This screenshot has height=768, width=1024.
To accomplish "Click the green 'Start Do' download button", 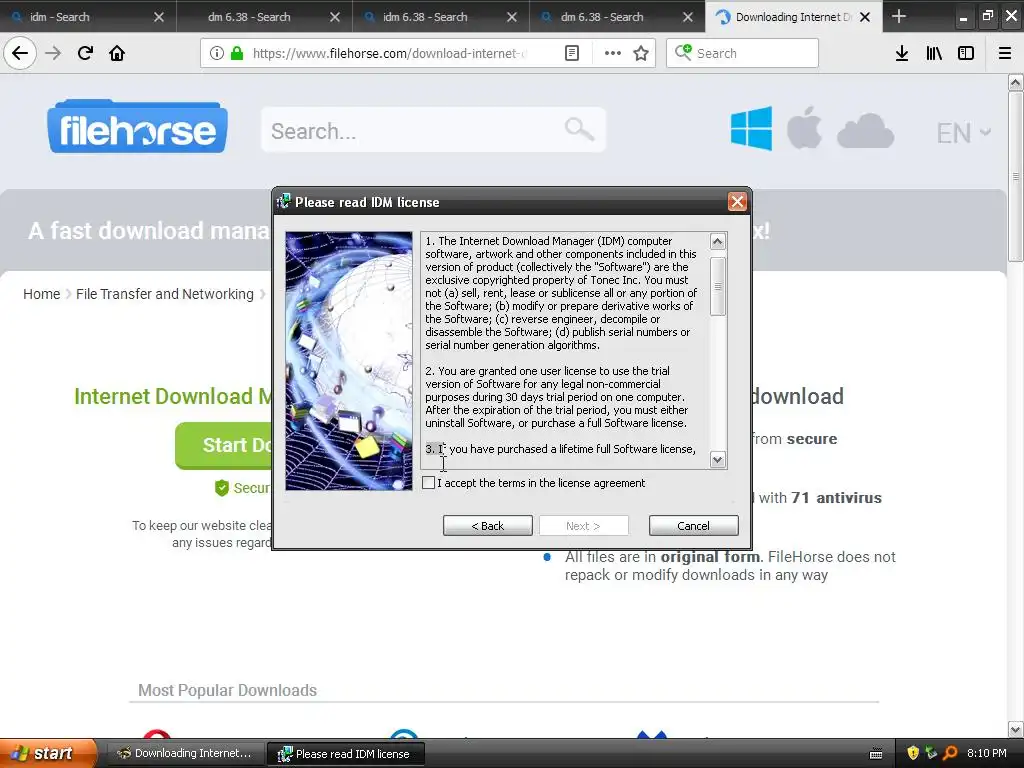I will tap(224, 445).
